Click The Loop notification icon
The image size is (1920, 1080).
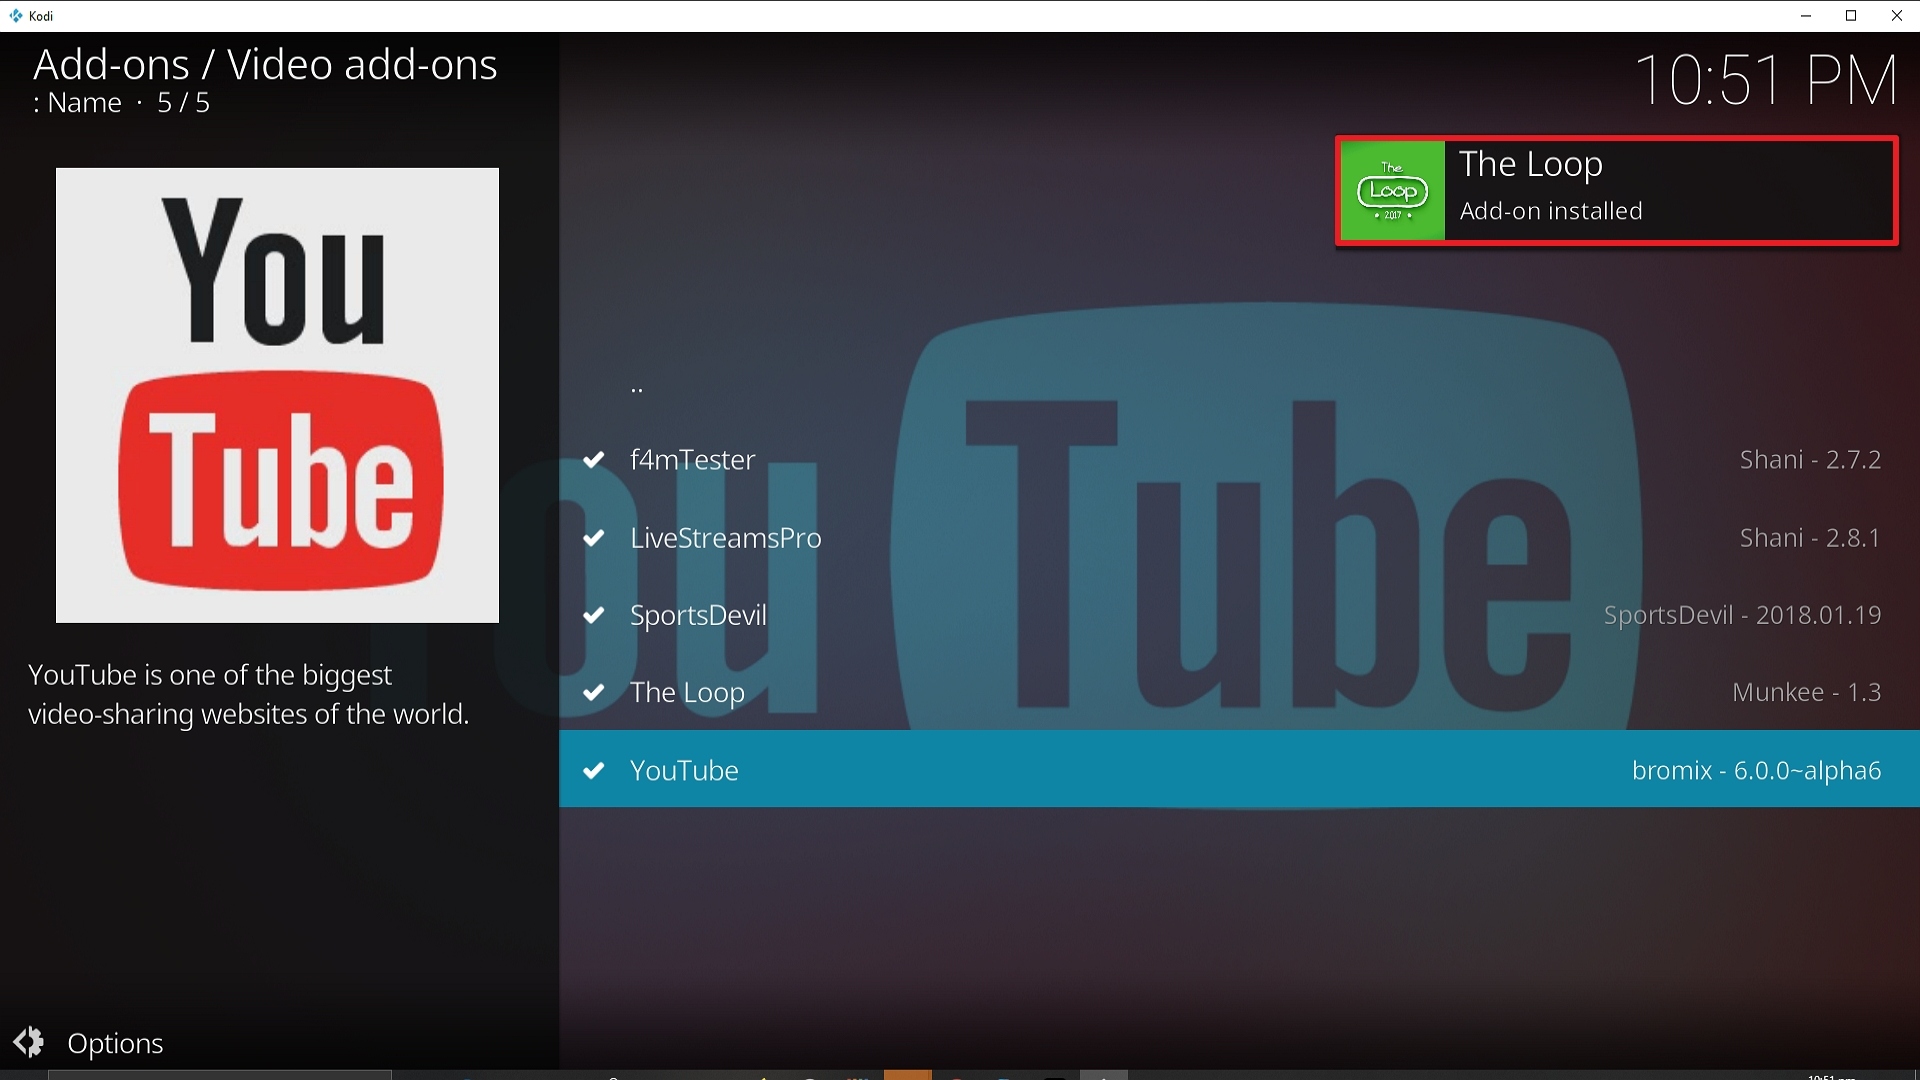1392,190
